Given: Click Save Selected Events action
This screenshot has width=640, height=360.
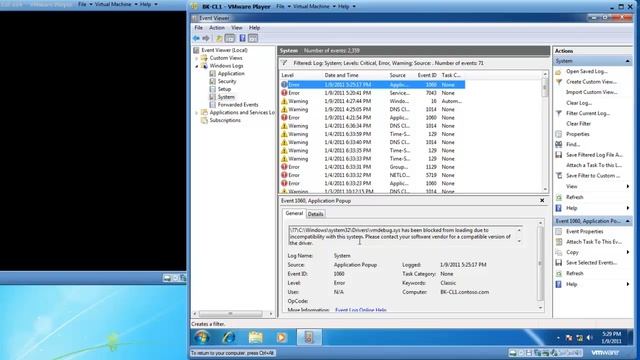Looking at the screenshot, I should [x=591, y=262].
